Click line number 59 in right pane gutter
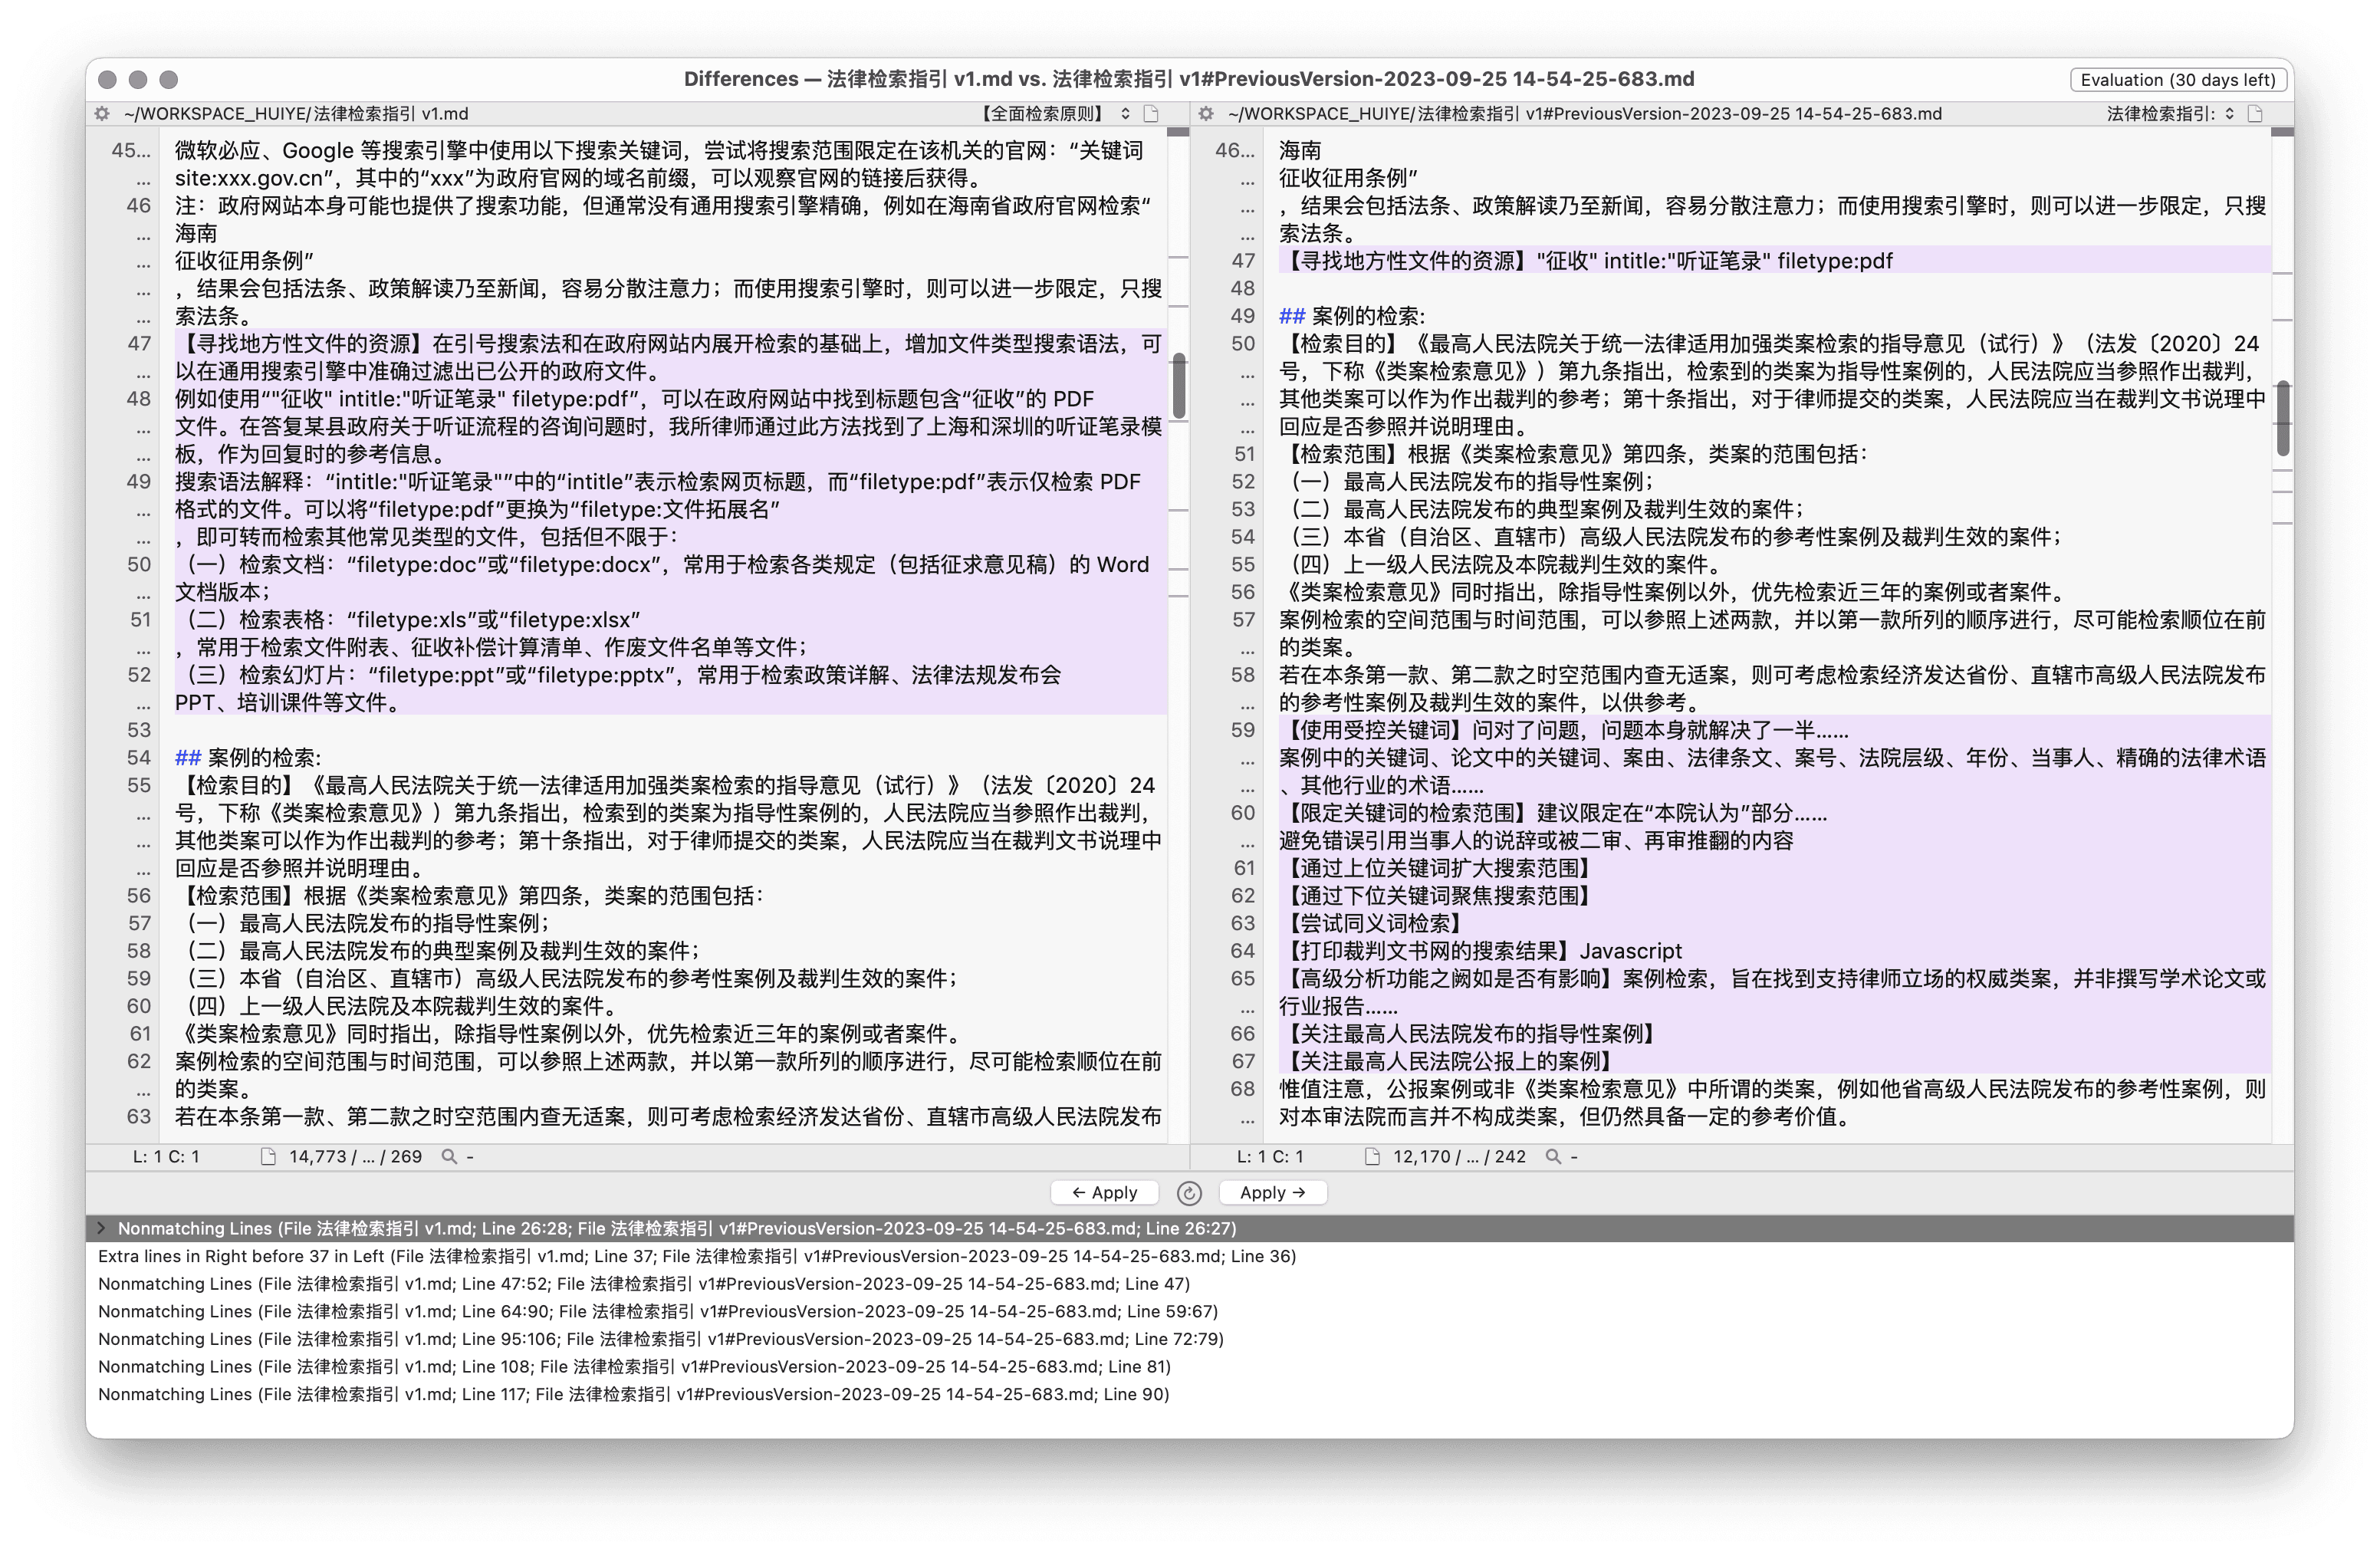 click(x=1243, y=730)
